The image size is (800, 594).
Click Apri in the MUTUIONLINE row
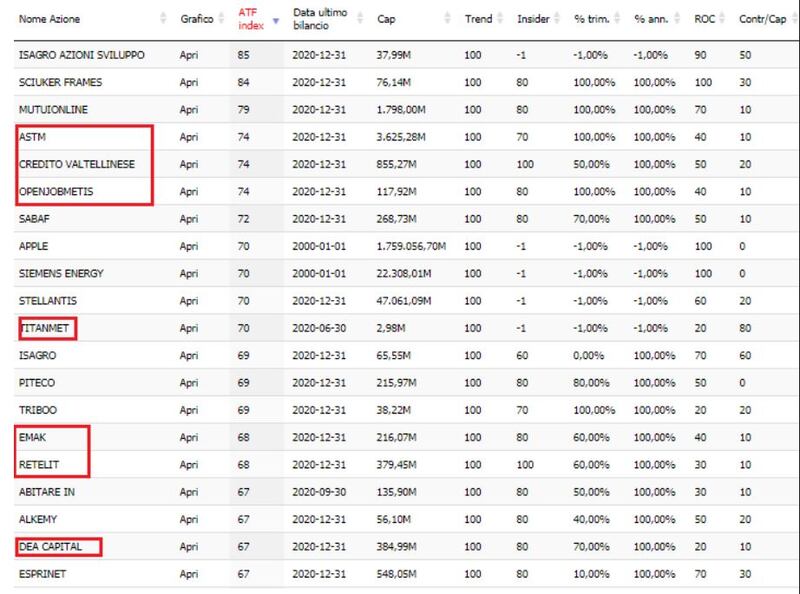tap(189, 110)
